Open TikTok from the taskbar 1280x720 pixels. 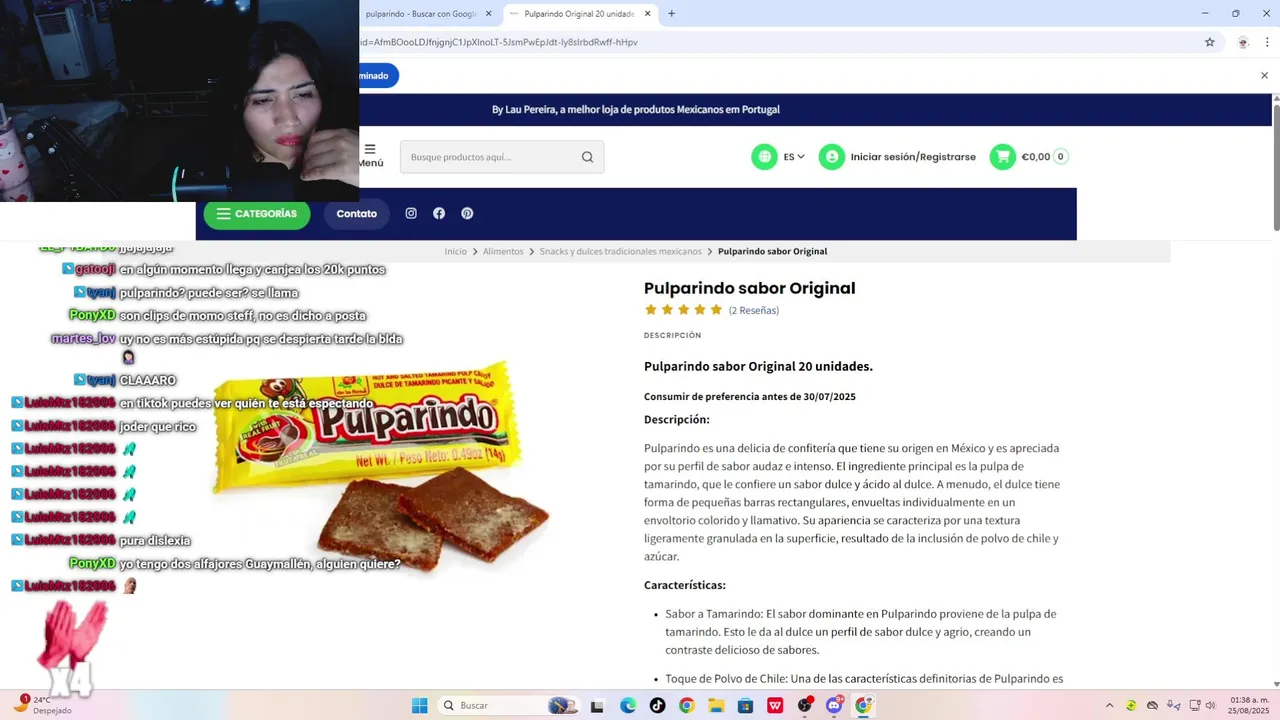click(x=657, y=705)
